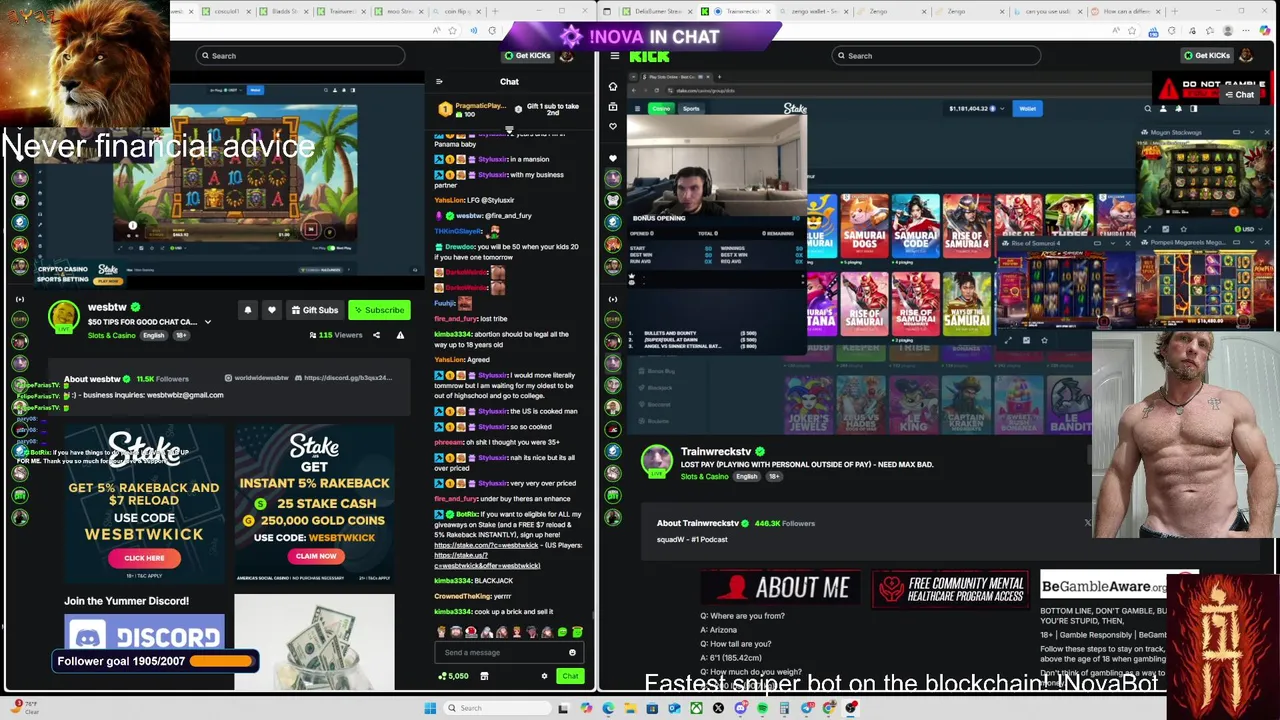Click the Trainwreckstv channel avatar
Viewport: 1280px width, 720px height.
pos(656,461)
